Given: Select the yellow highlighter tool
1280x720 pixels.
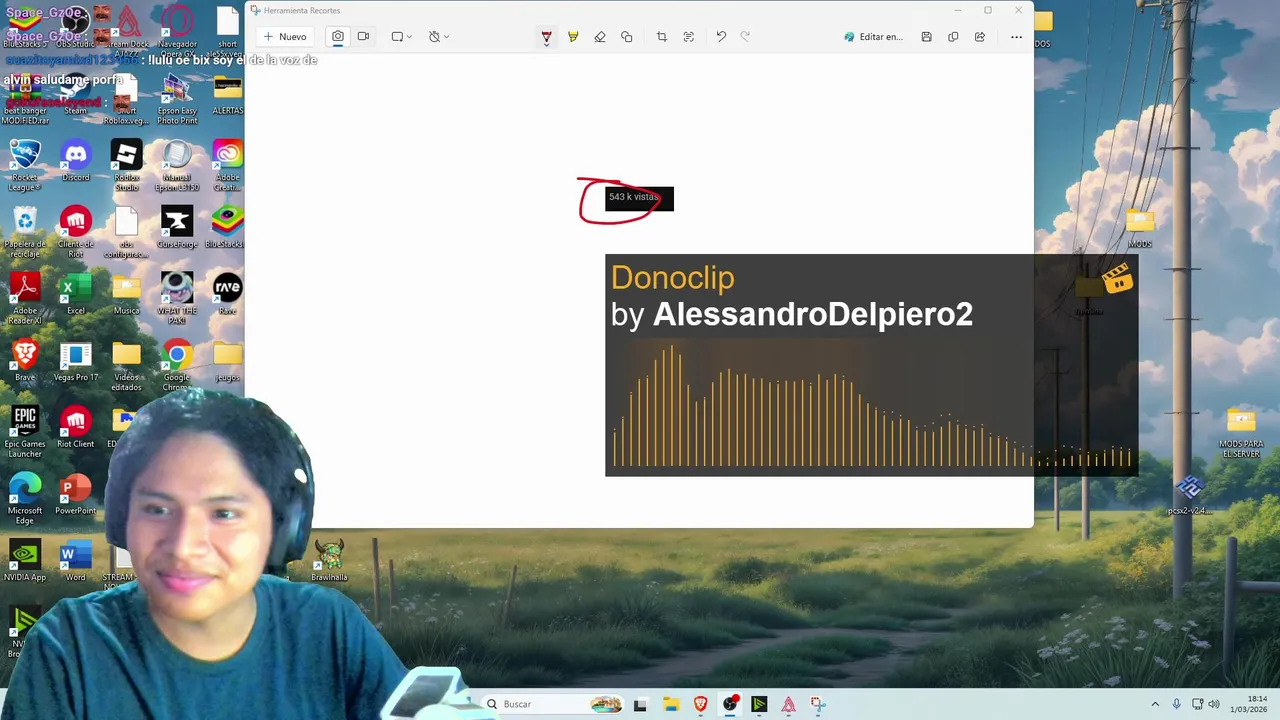Looking at the screenshot, I should point(573,37).
